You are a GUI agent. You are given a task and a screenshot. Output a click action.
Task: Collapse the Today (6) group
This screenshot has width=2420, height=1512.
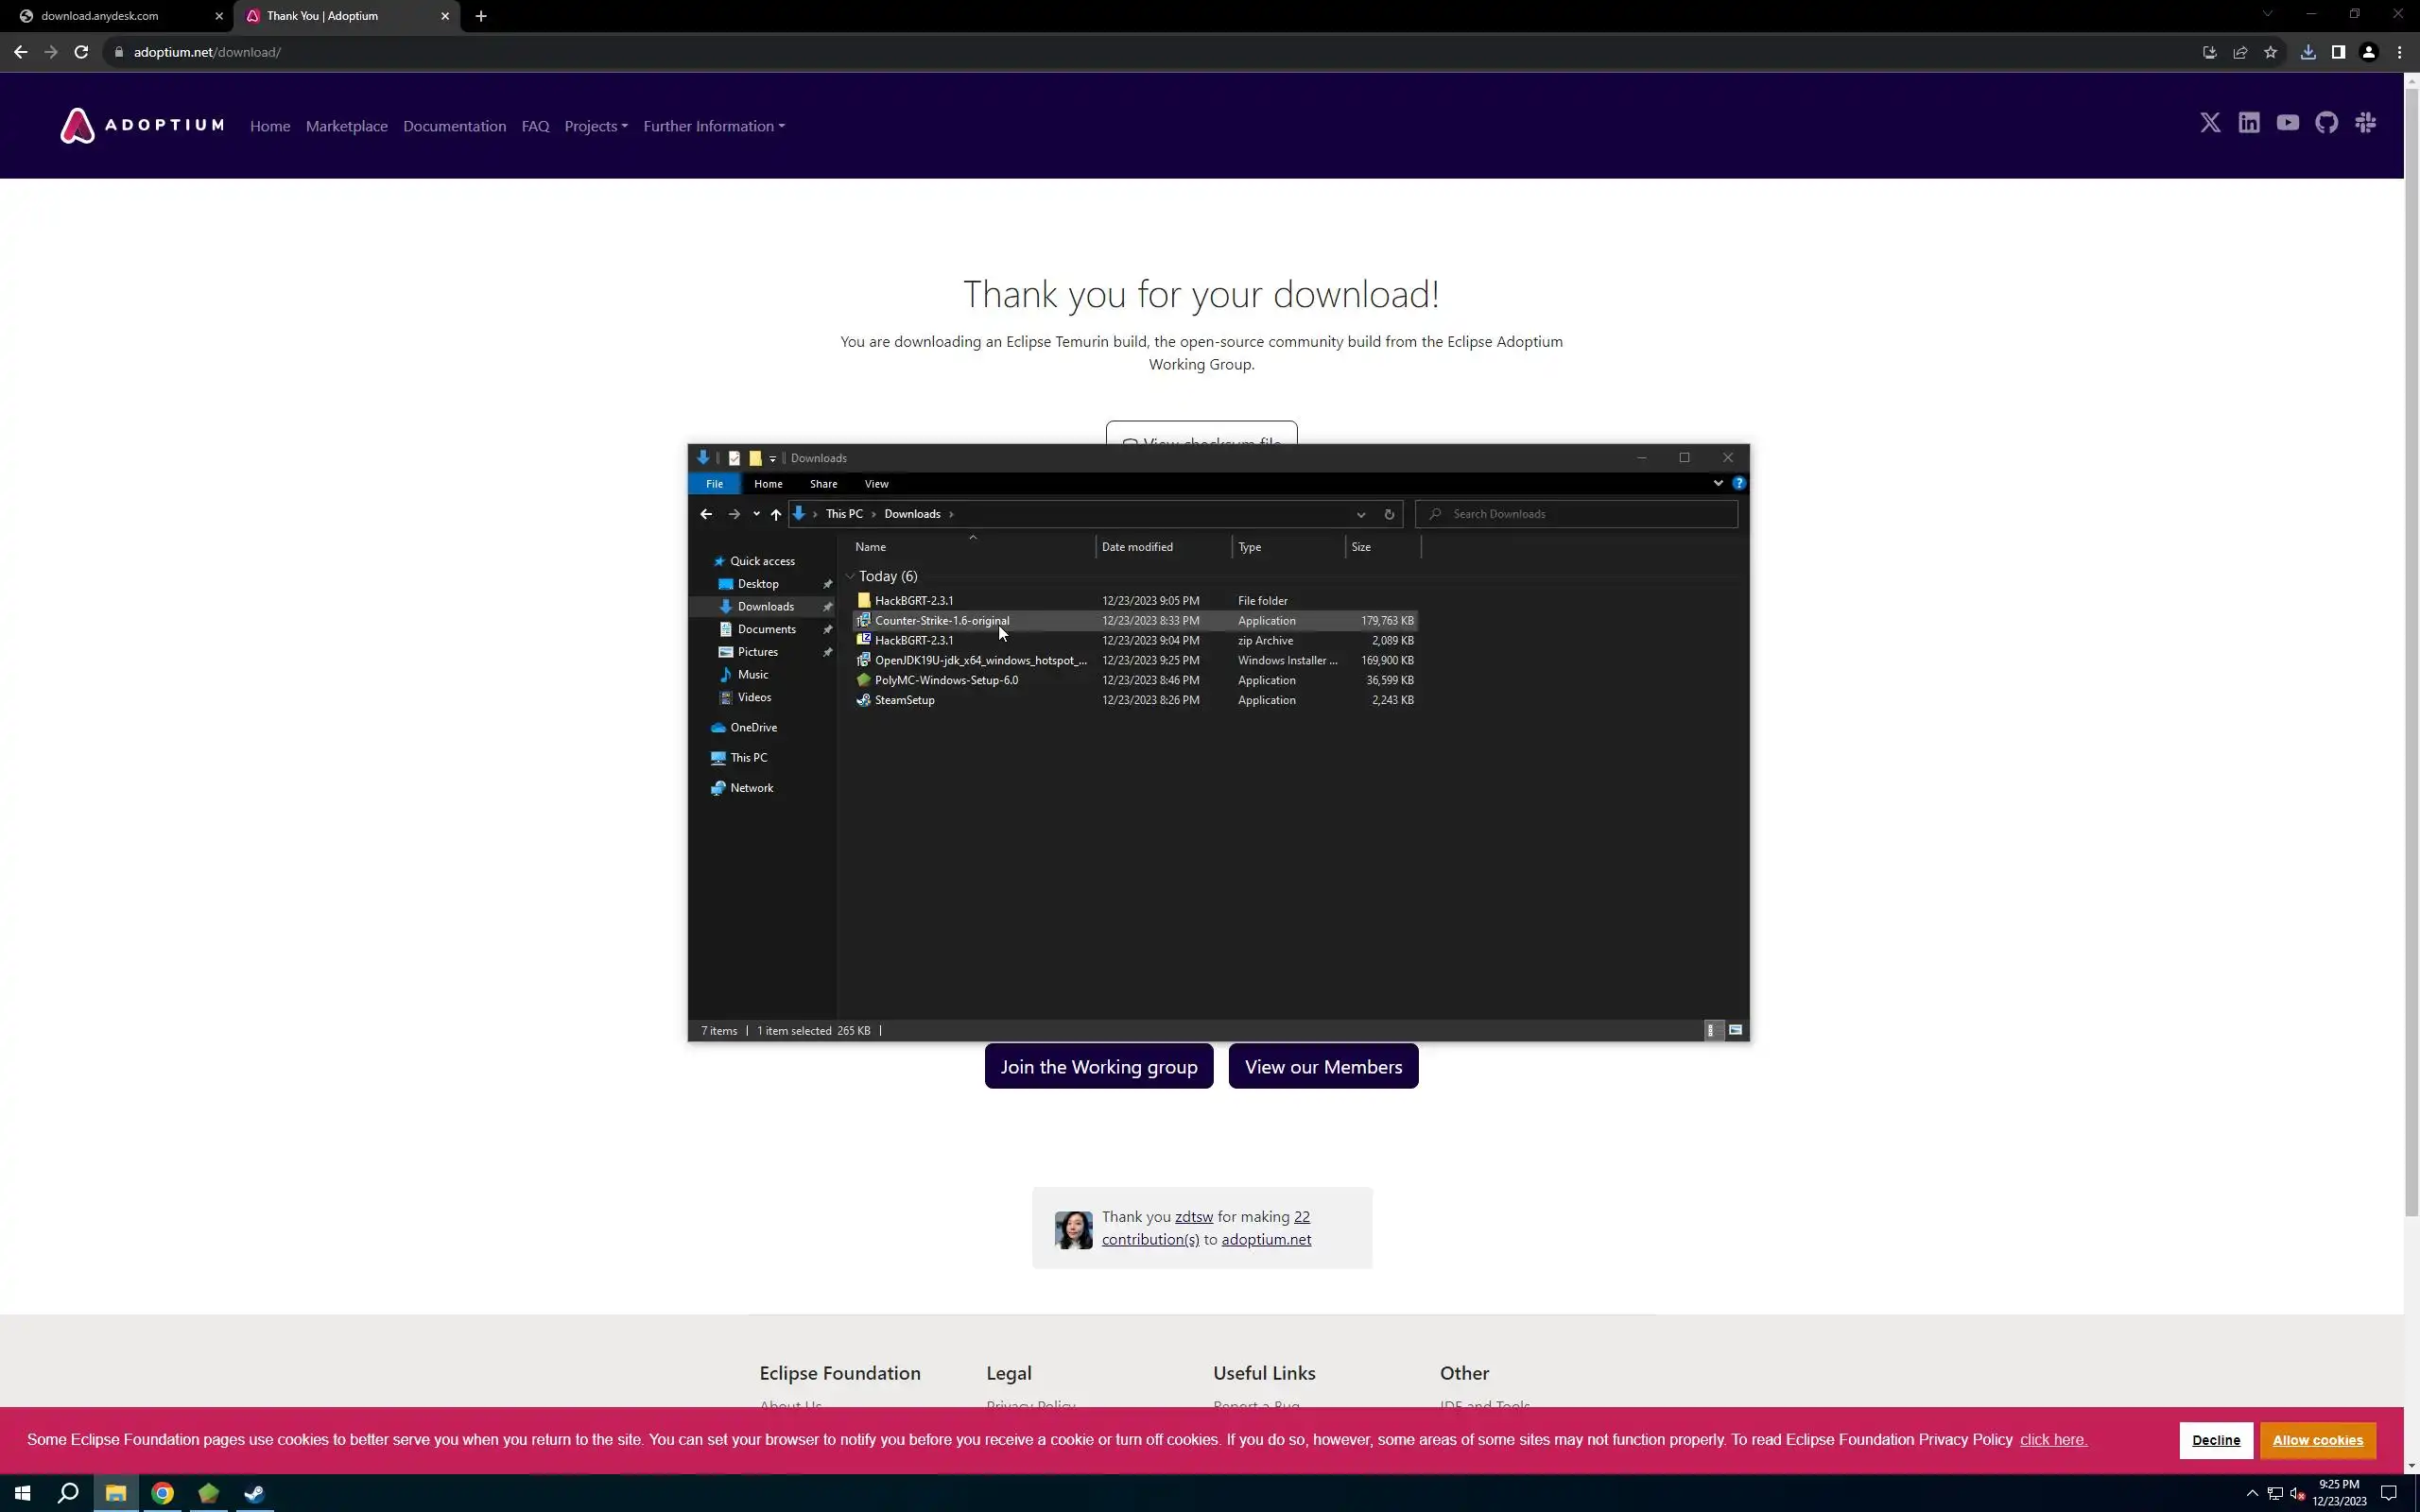click(x=850, y=576)
